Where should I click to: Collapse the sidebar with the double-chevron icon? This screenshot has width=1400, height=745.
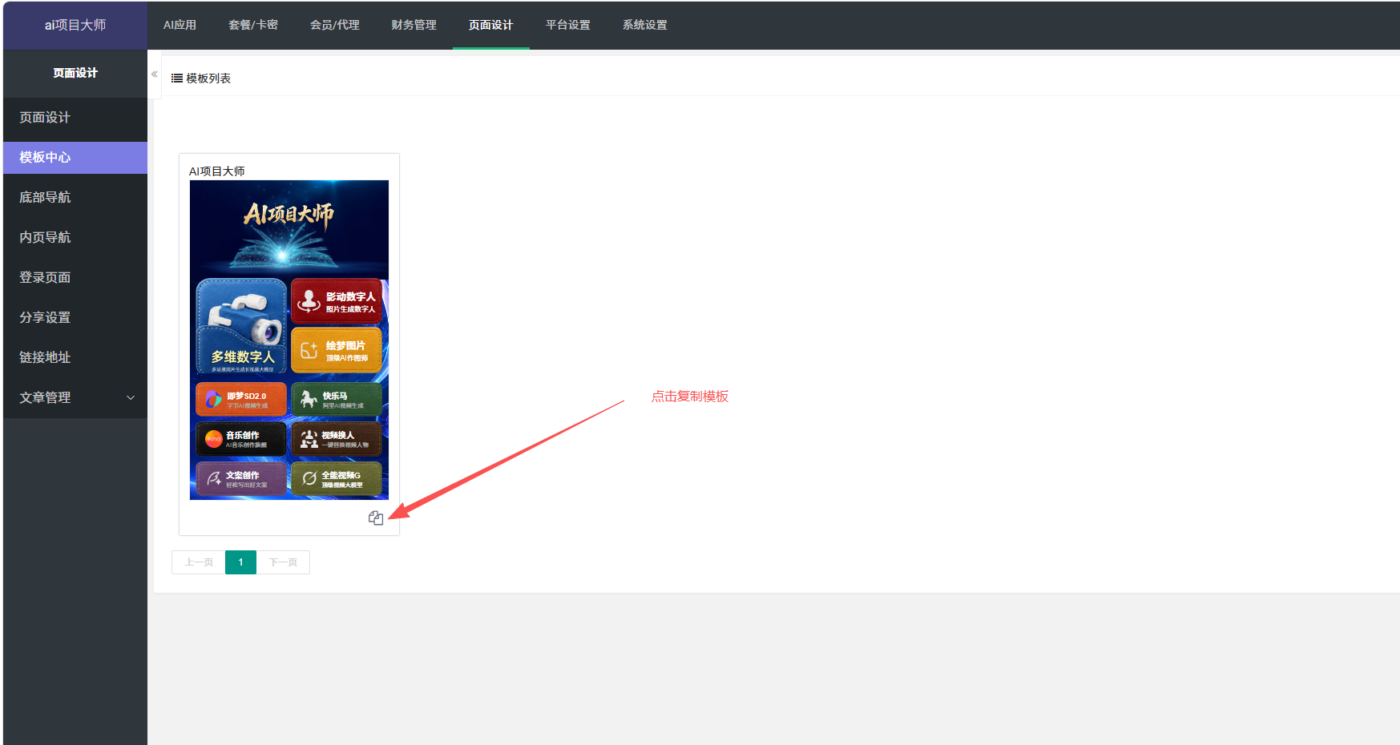point(154,74)
